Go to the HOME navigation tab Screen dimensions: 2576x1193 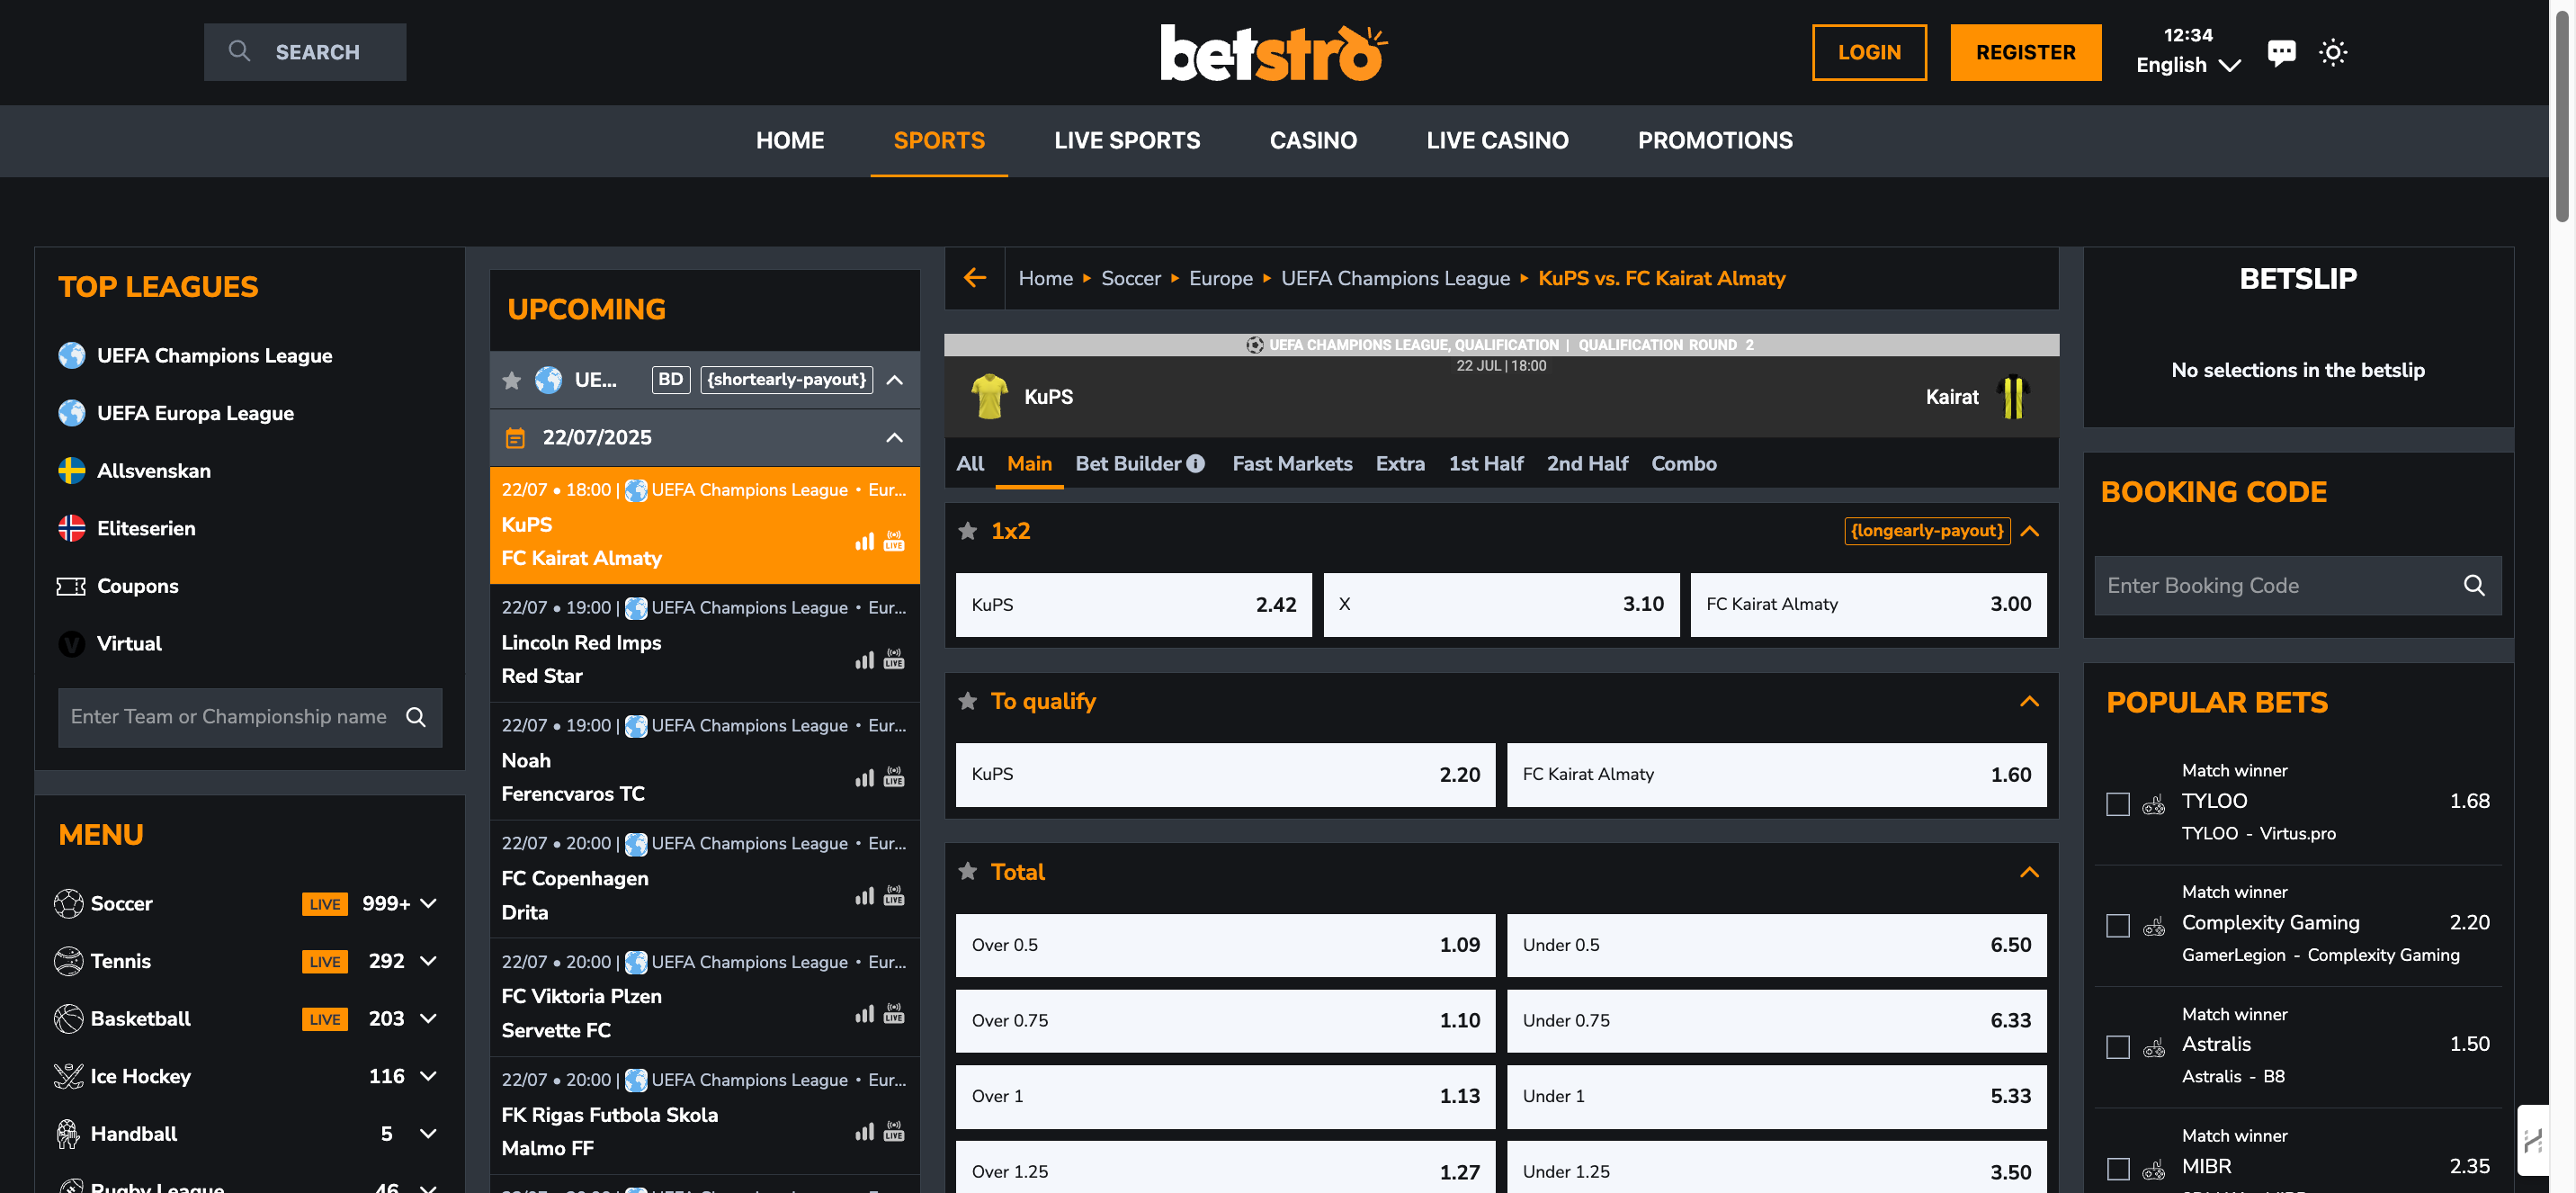click(790, 141)
